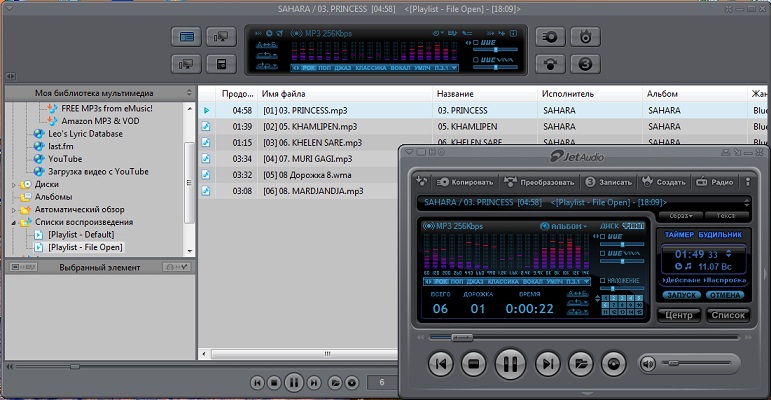Enable the BBE ViVA checkbox in the mini player
This screenshot has width=771, height=400.
(x=603, y=253)
